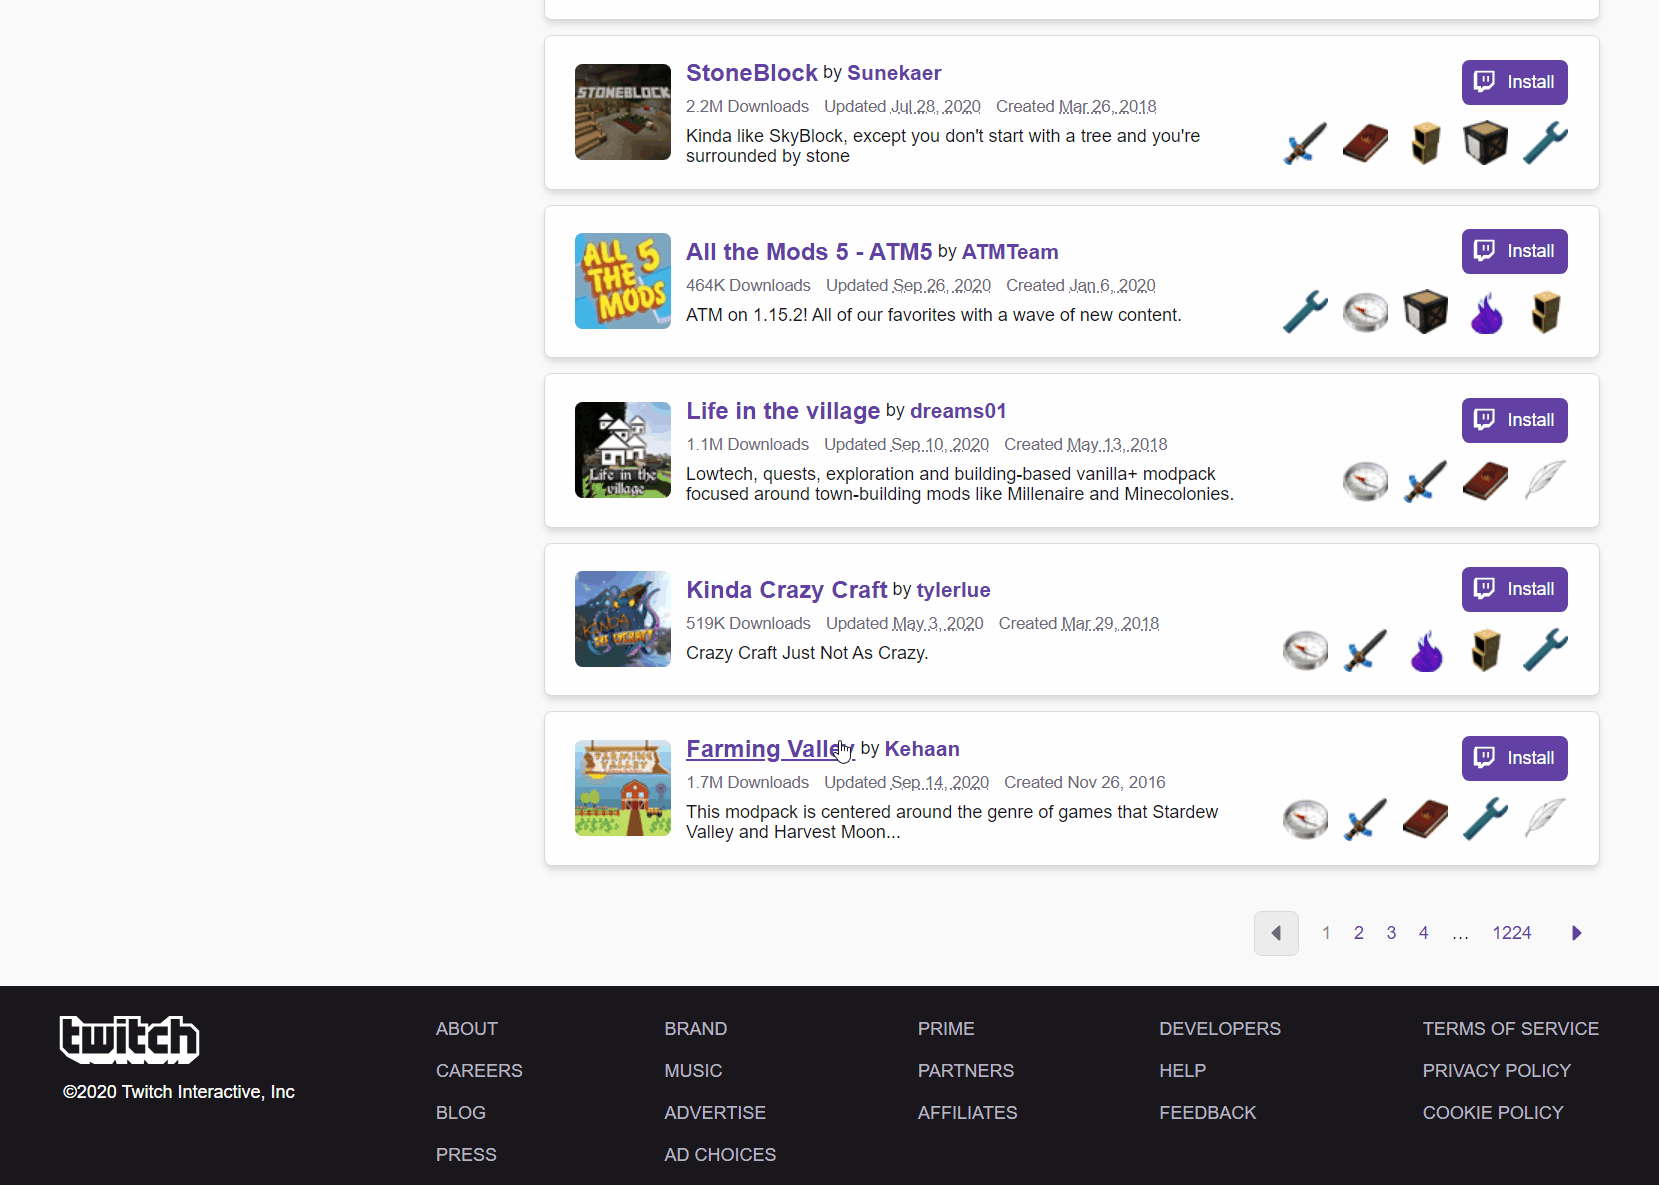Install All the Mods 5 - ATM5
The height and width of the screenshot is (1185, 1659).
click(1514, 251)
